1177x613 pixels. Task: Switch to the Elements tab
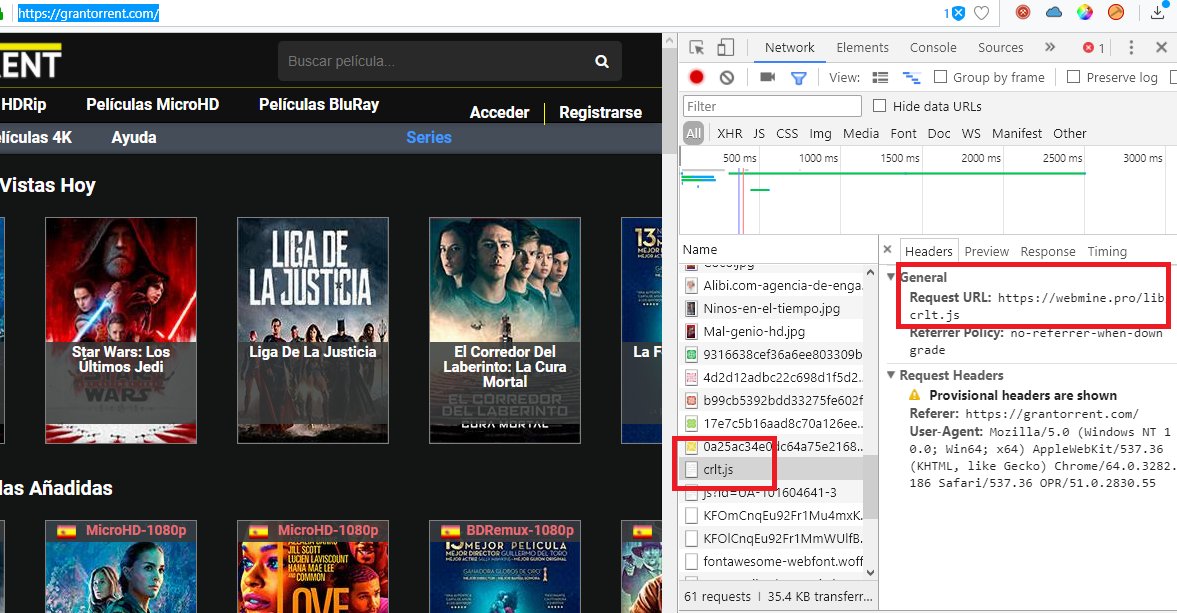862,47
